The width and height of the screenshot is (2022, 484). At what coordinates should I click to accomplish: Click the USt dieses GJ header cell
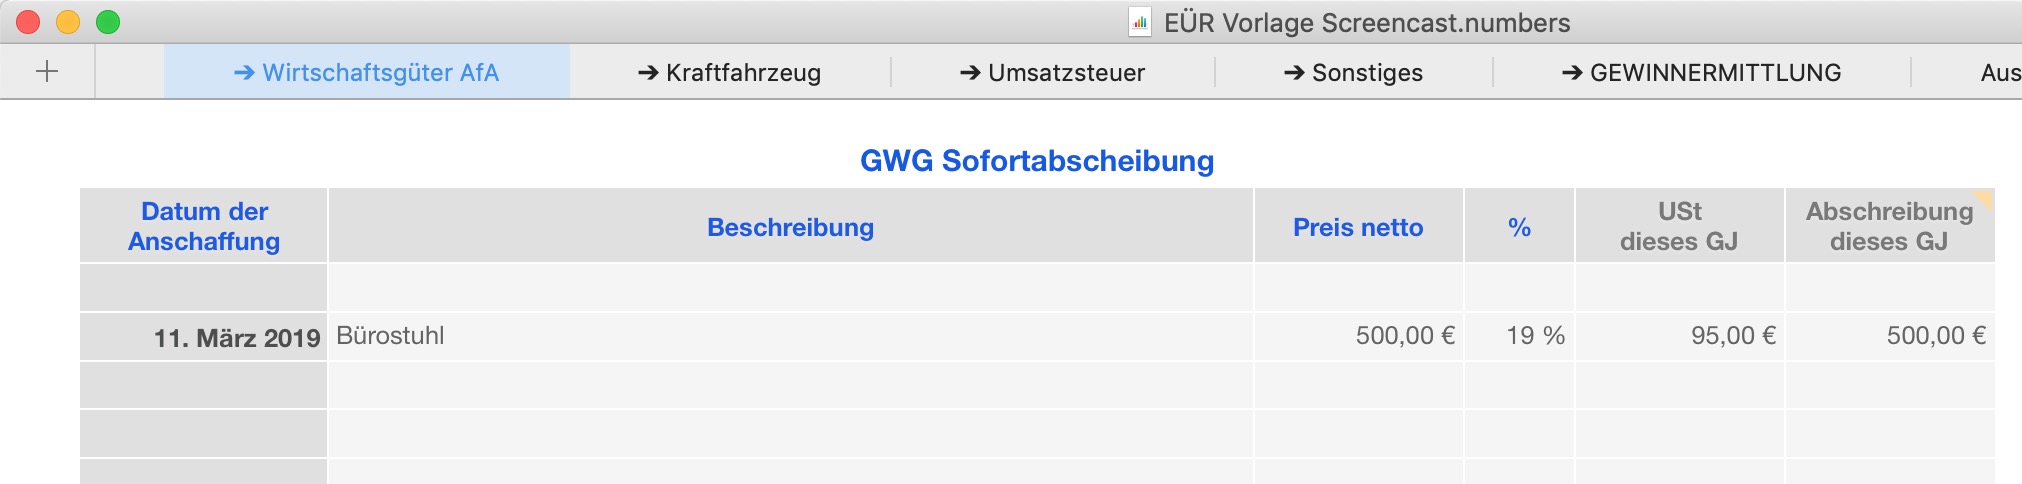pyautogui.click(x=1679, y=226)
